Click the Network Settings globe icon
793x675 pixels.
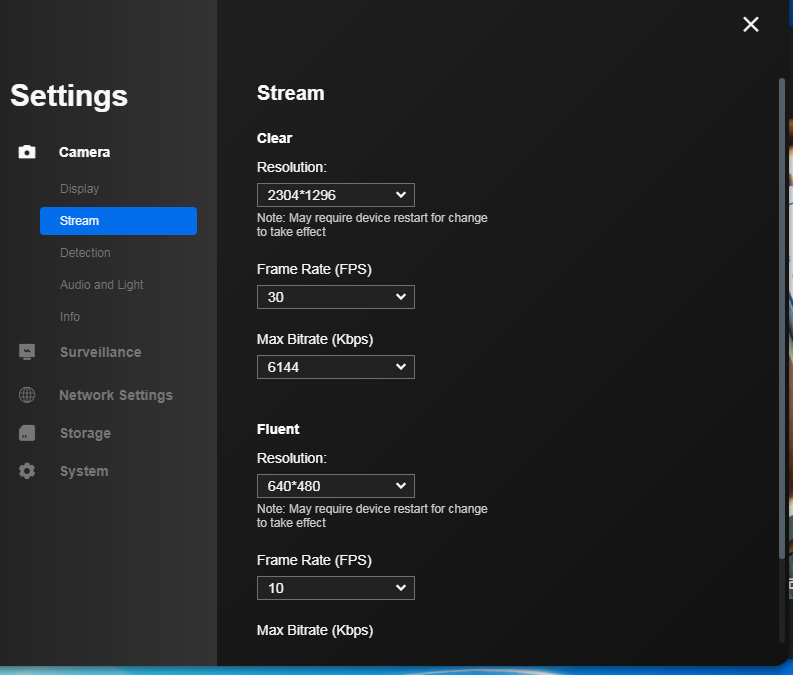coord(27,395)
